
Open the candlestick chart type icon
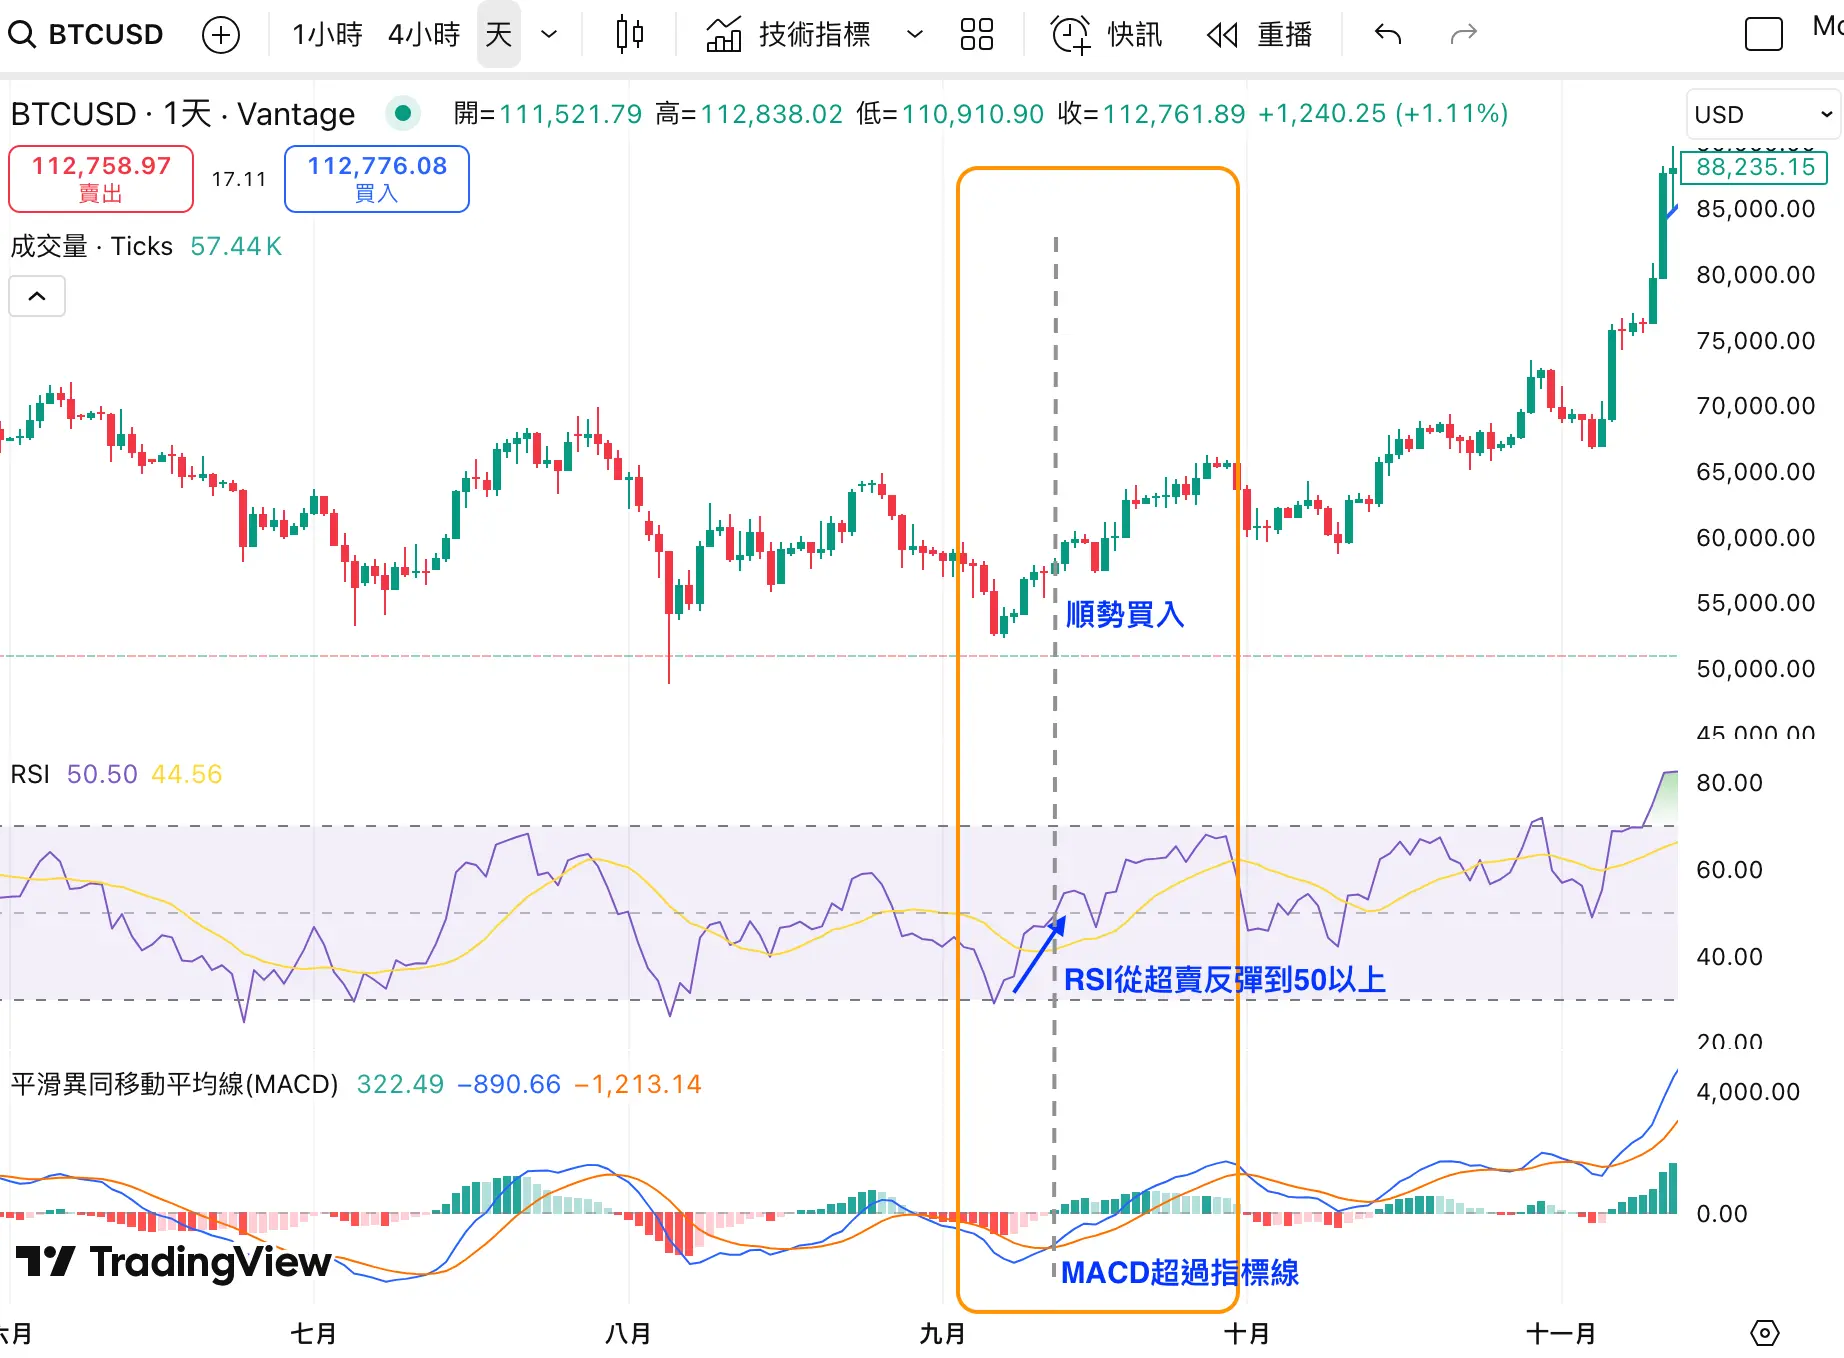[x=629, y=35]
